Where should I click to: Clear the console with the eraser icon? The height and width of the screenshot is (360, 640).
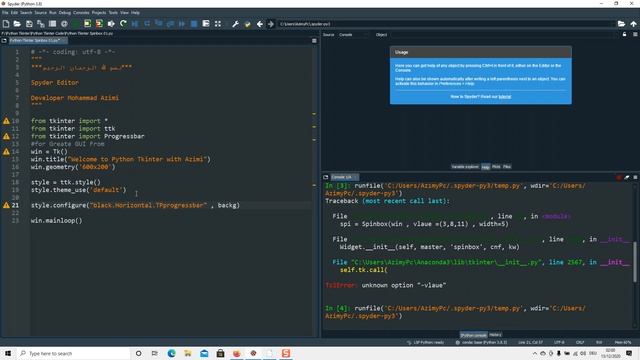coord(627,177)
